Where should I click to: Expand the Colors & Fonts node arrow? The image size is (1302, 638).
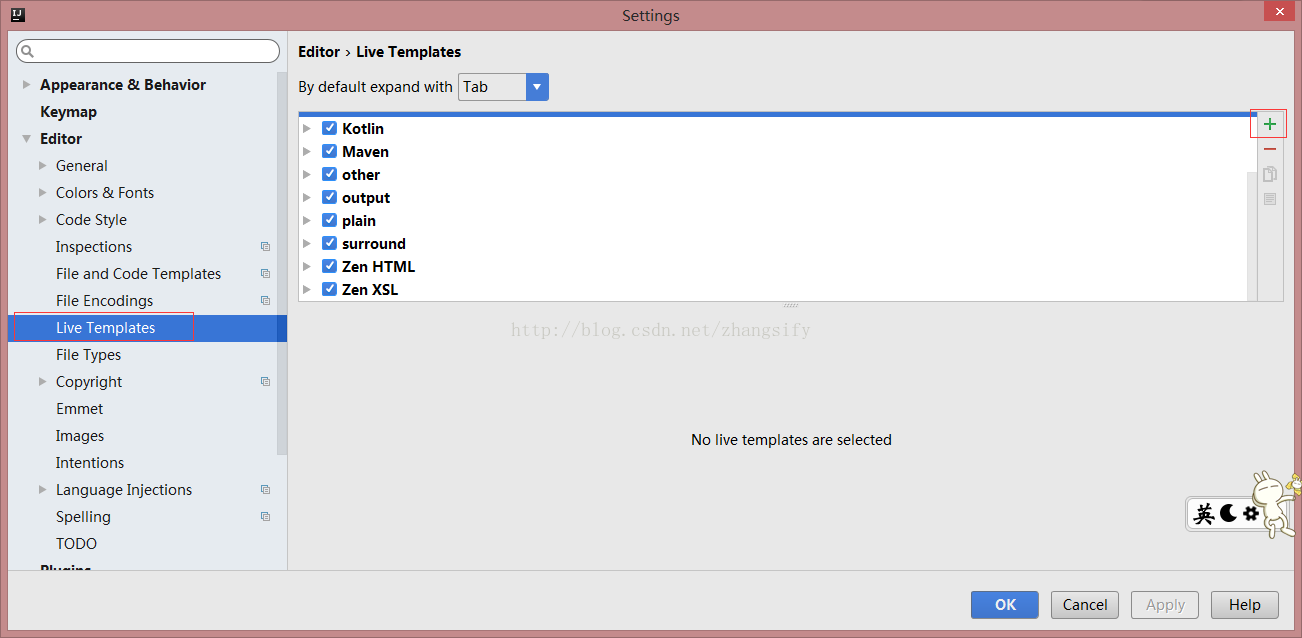pos(43,193)
